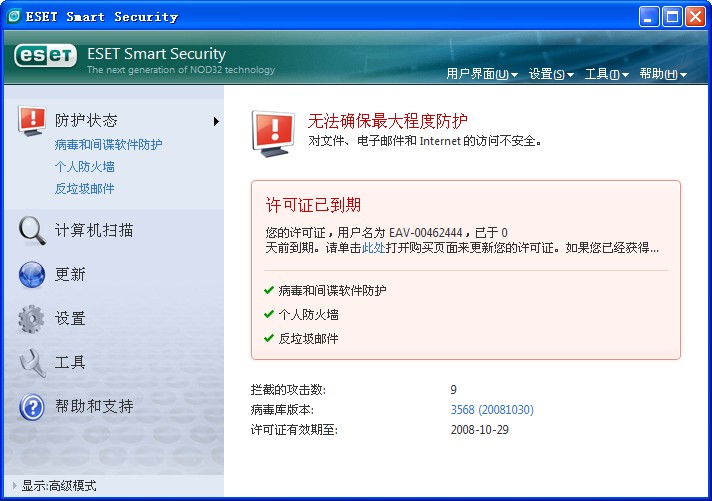Click the username EAV-00462444 text

click(x=426, y=233)
